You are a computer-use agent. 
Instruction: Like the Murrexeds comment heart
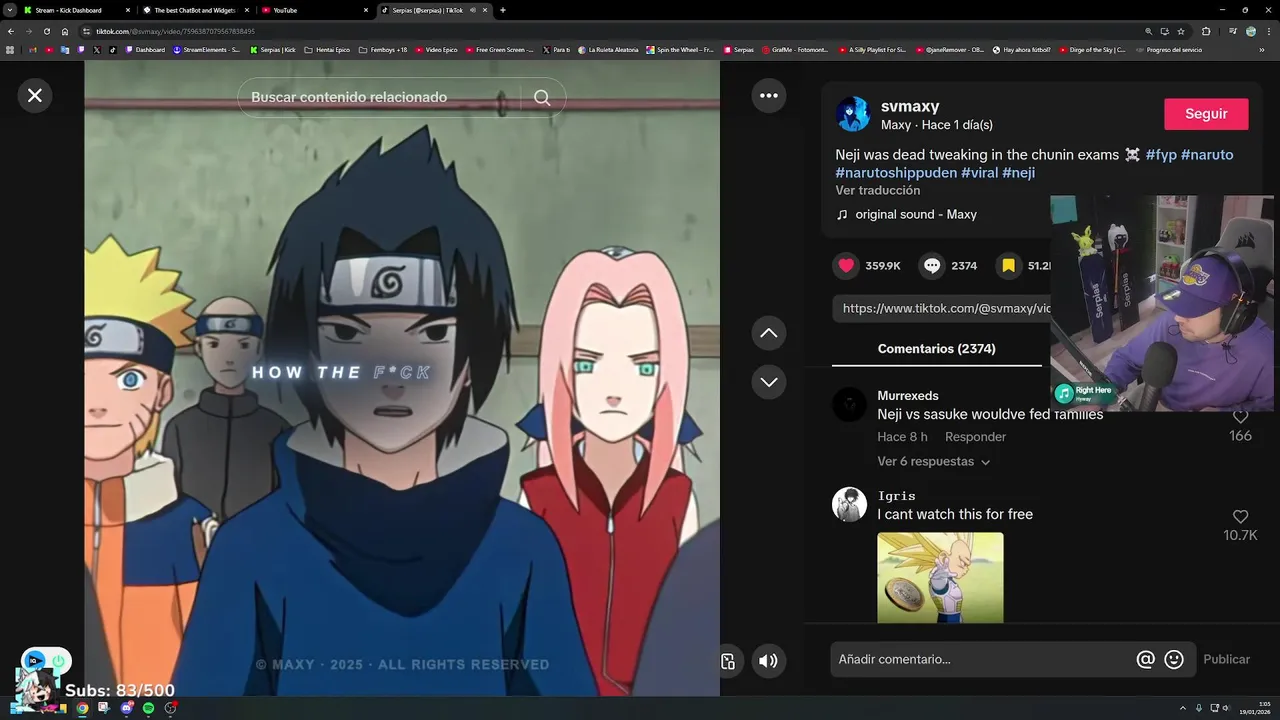(1240, 417)
